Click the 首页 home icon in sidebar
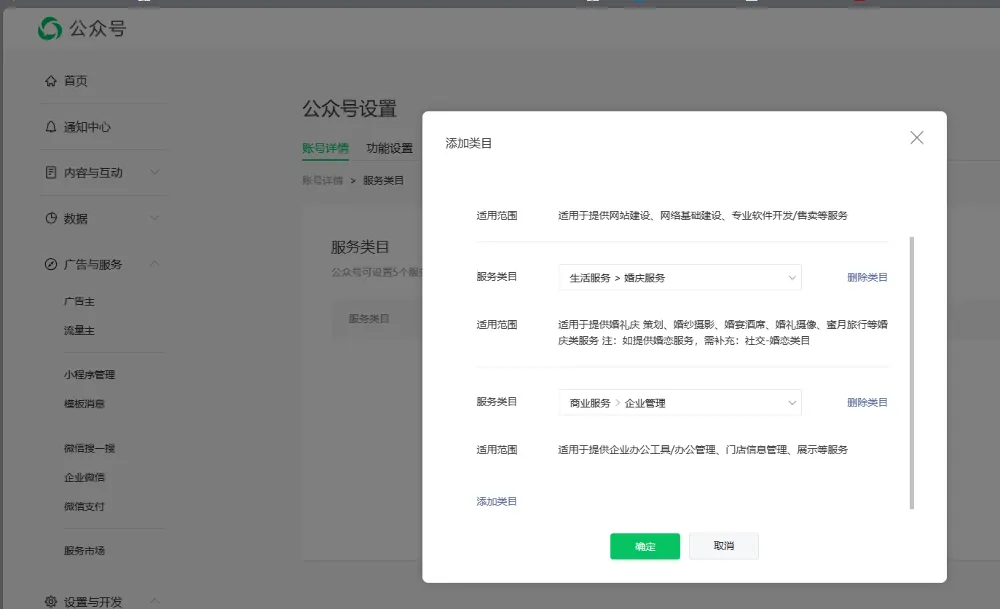This screenshot has height=609, width=1000. (x=51, y=81)
